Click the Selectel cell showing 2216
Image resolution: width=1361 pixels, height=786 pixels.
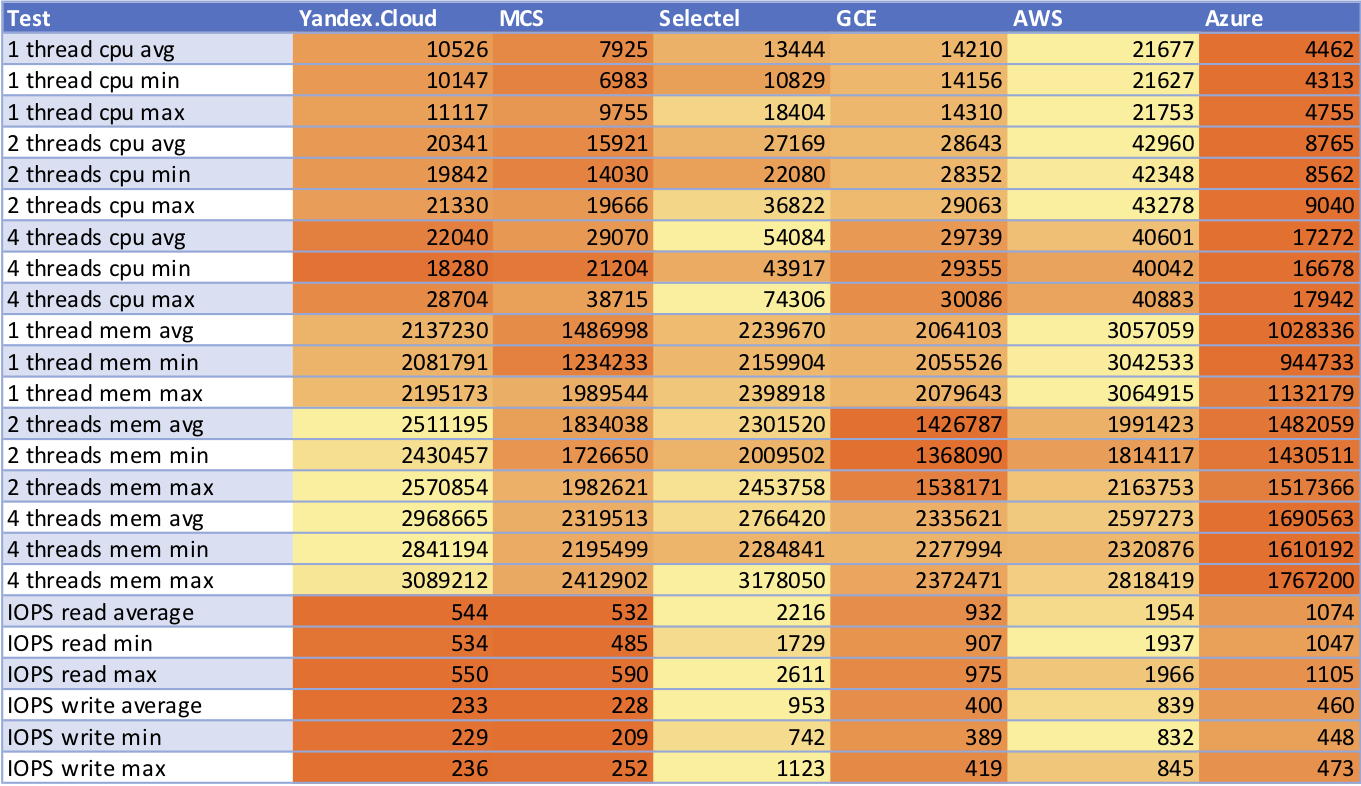coord(742,612)
